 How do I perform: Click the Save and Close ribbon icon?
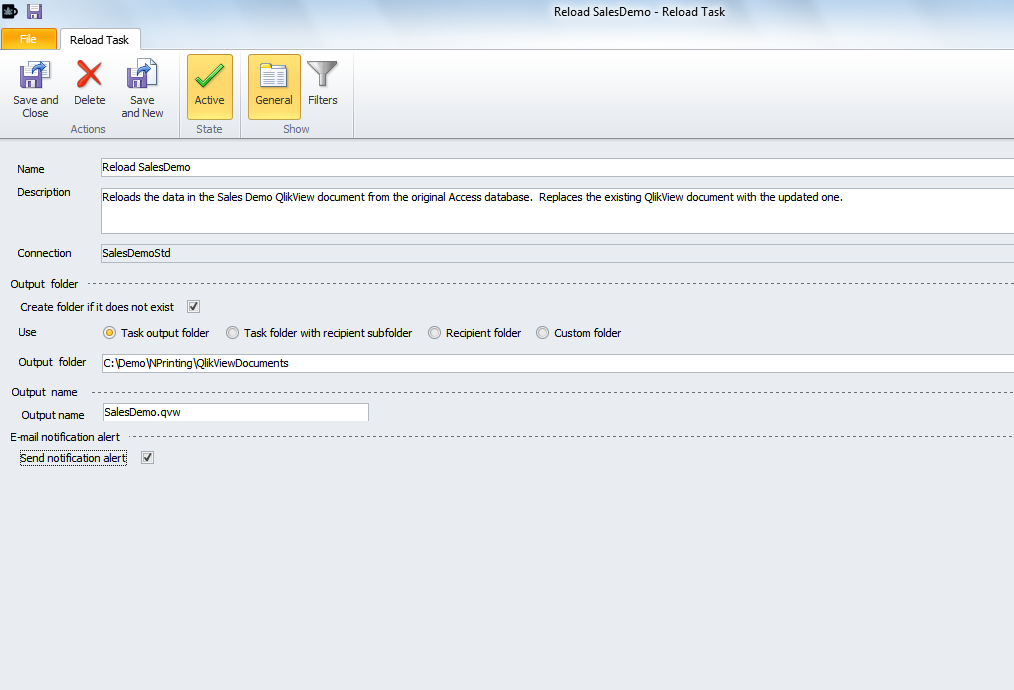point(35,89)
